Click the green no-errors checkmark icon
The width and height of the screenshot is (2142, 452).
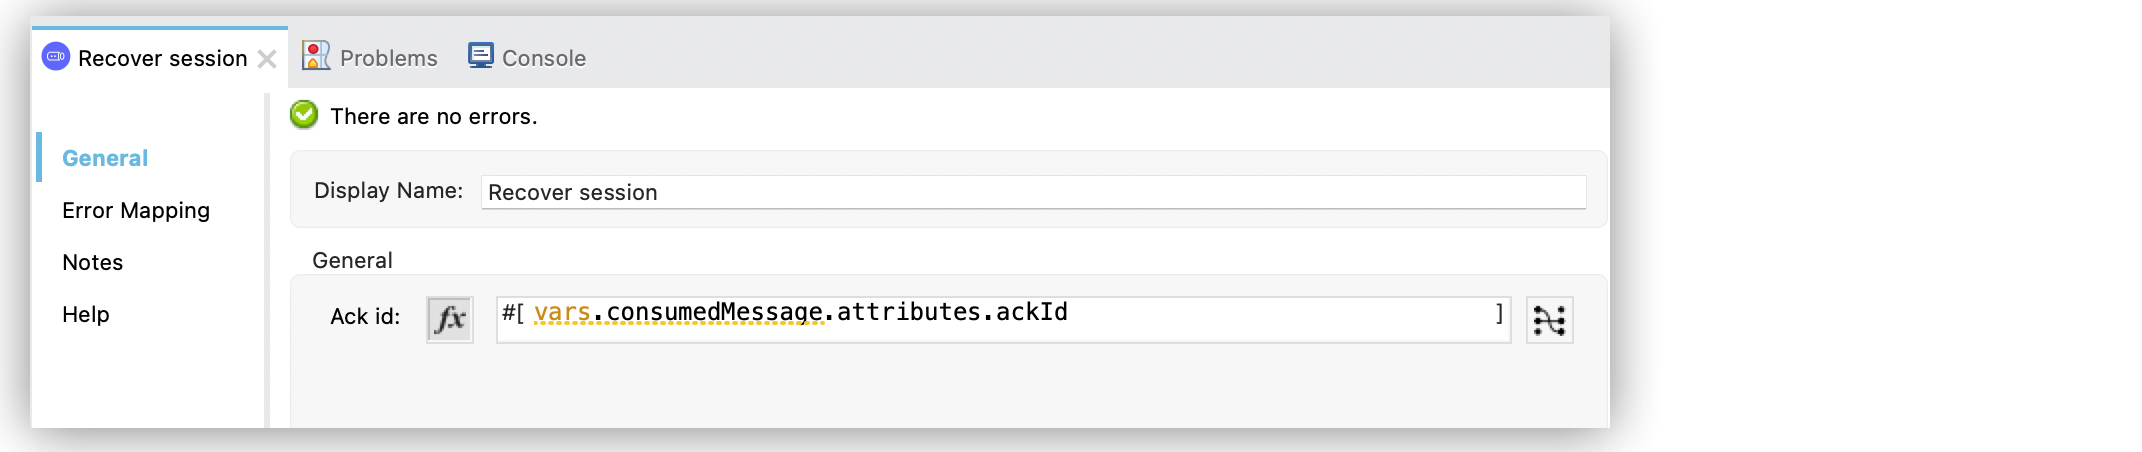tap(304, 115)
